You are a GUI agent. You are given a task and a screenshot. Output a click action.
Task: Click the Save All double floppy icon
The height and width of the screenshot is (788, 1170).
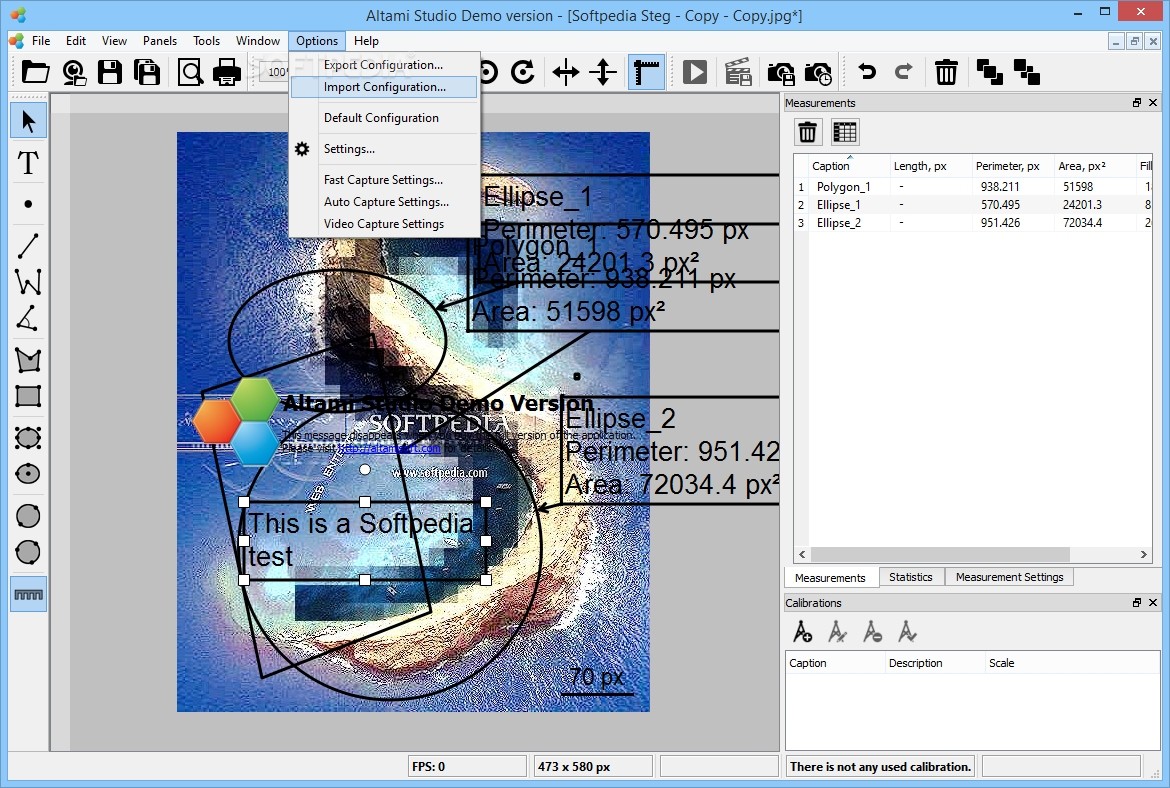pos(147,72)
